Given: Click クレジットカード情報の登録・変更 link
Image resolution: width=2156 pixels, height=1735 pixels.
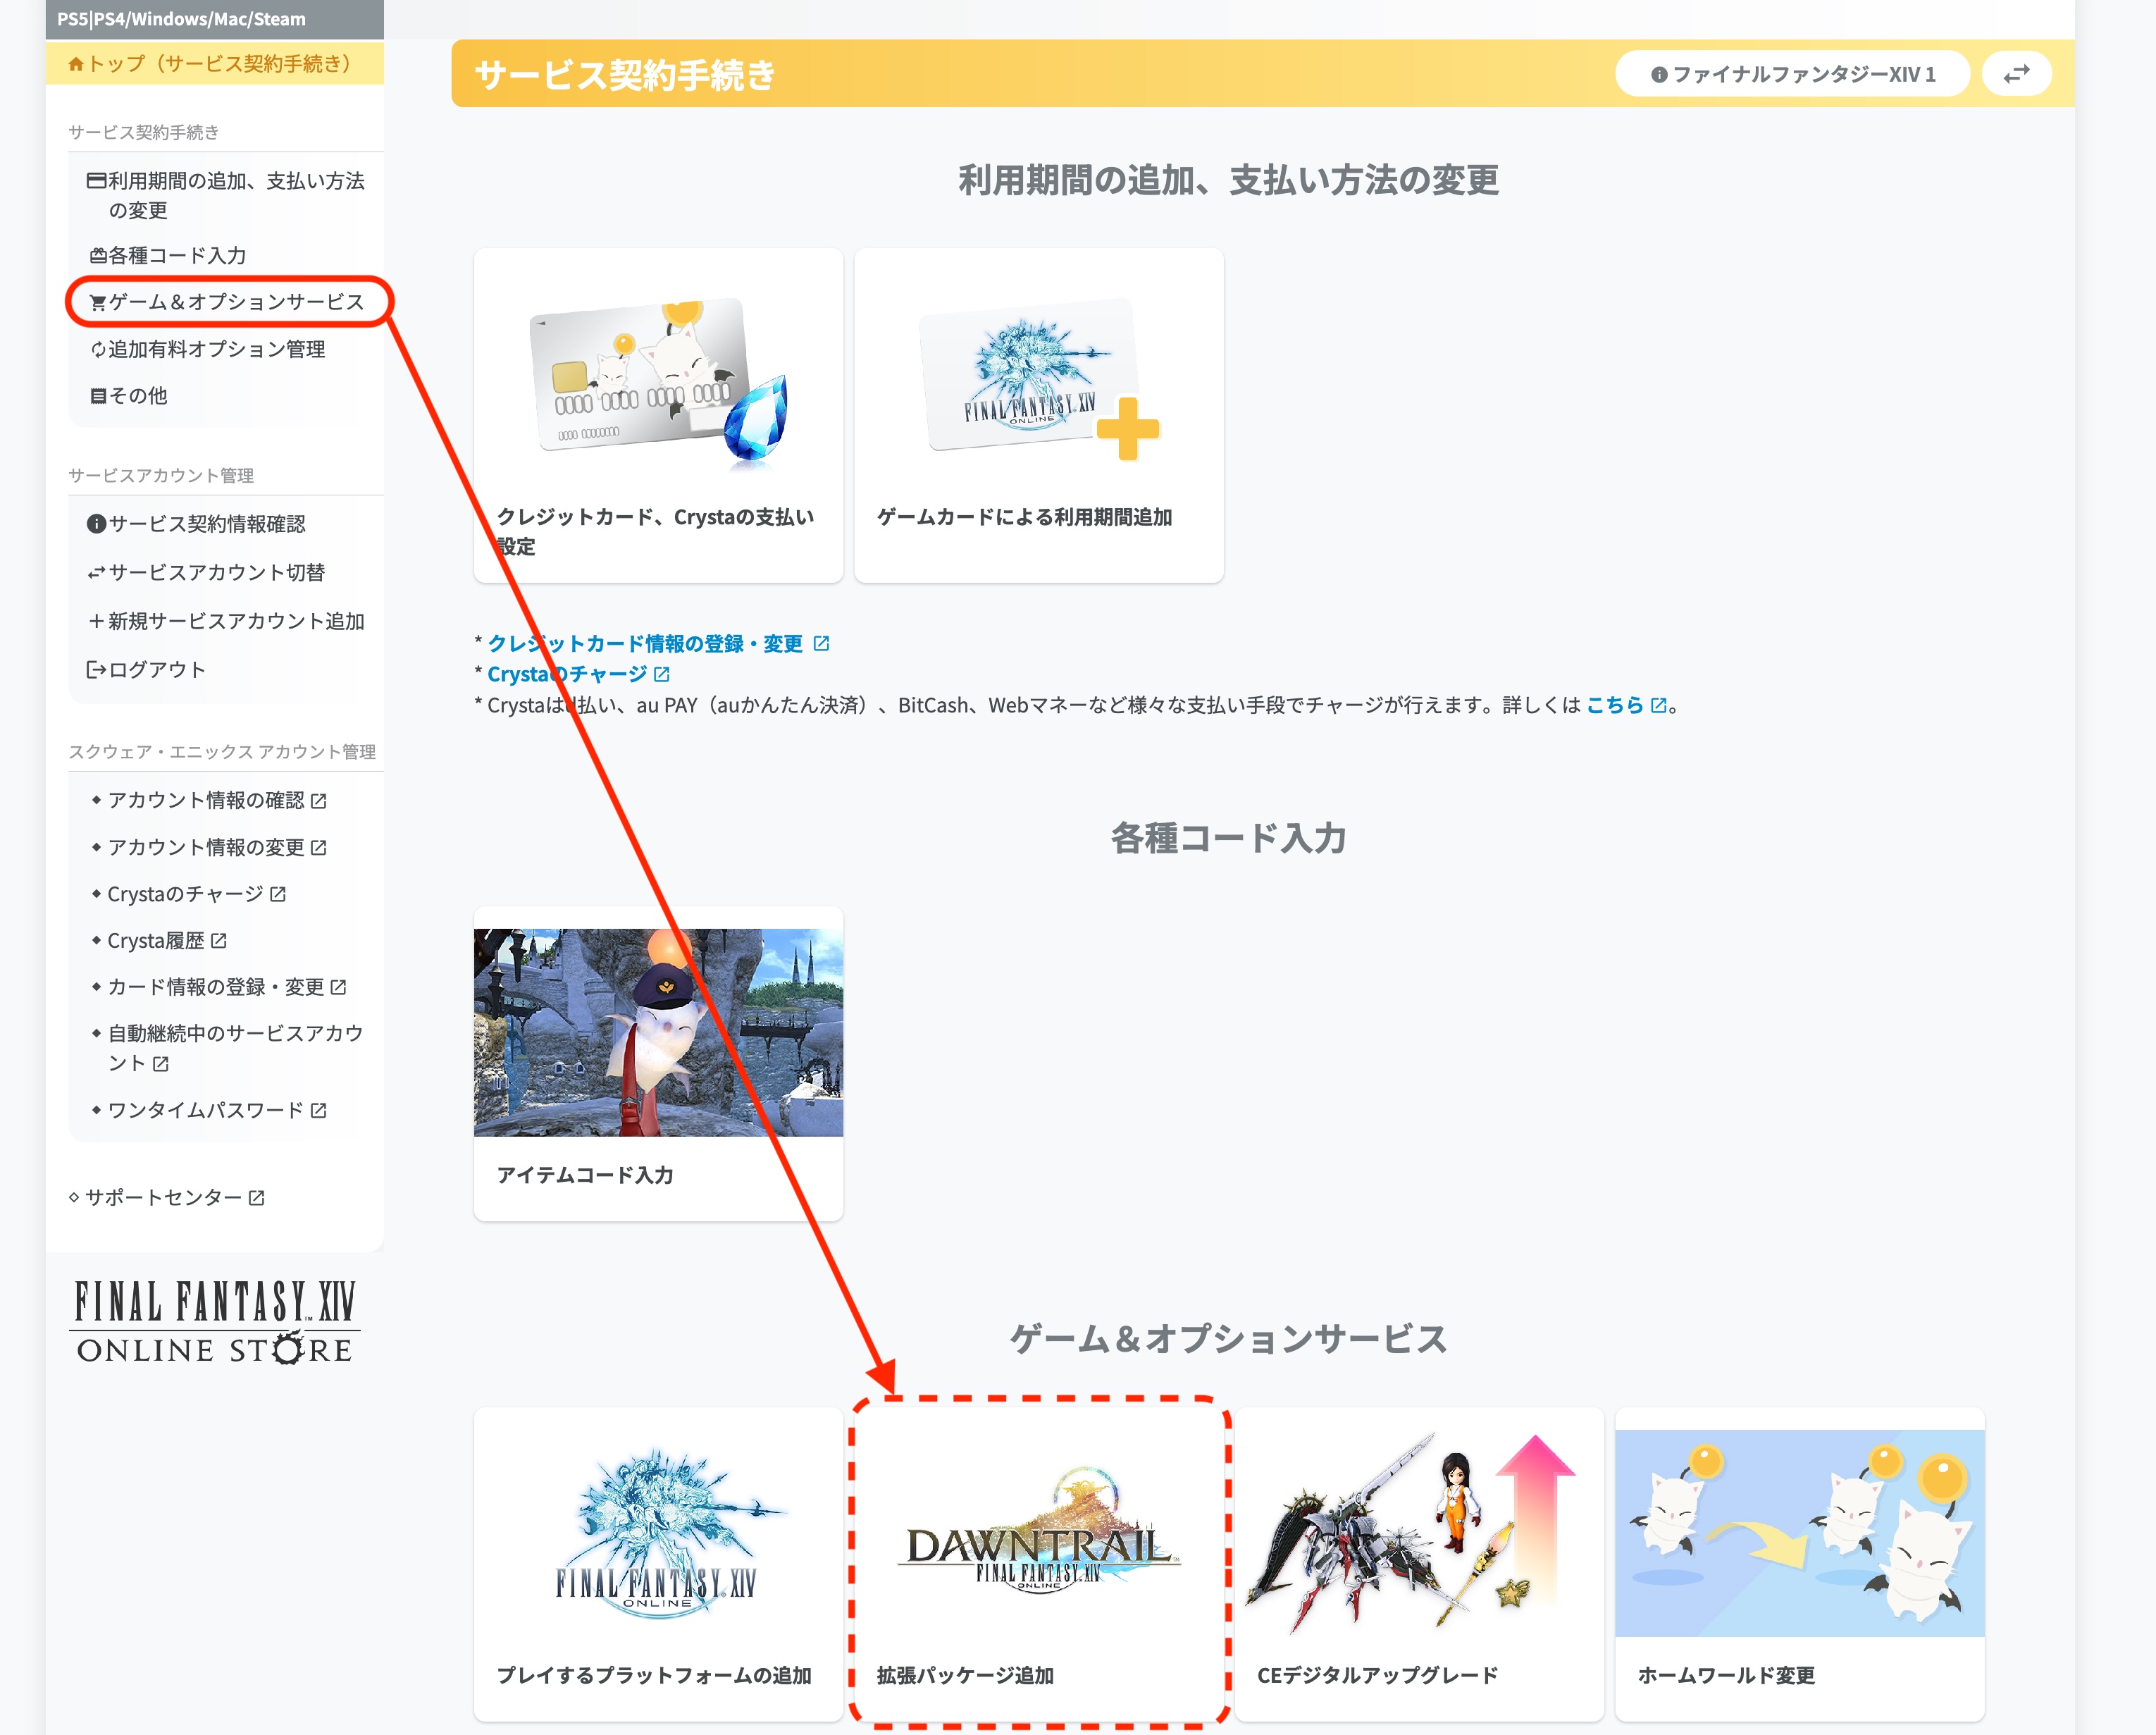Looking at the screenshot, I should [x=645, y=643].
